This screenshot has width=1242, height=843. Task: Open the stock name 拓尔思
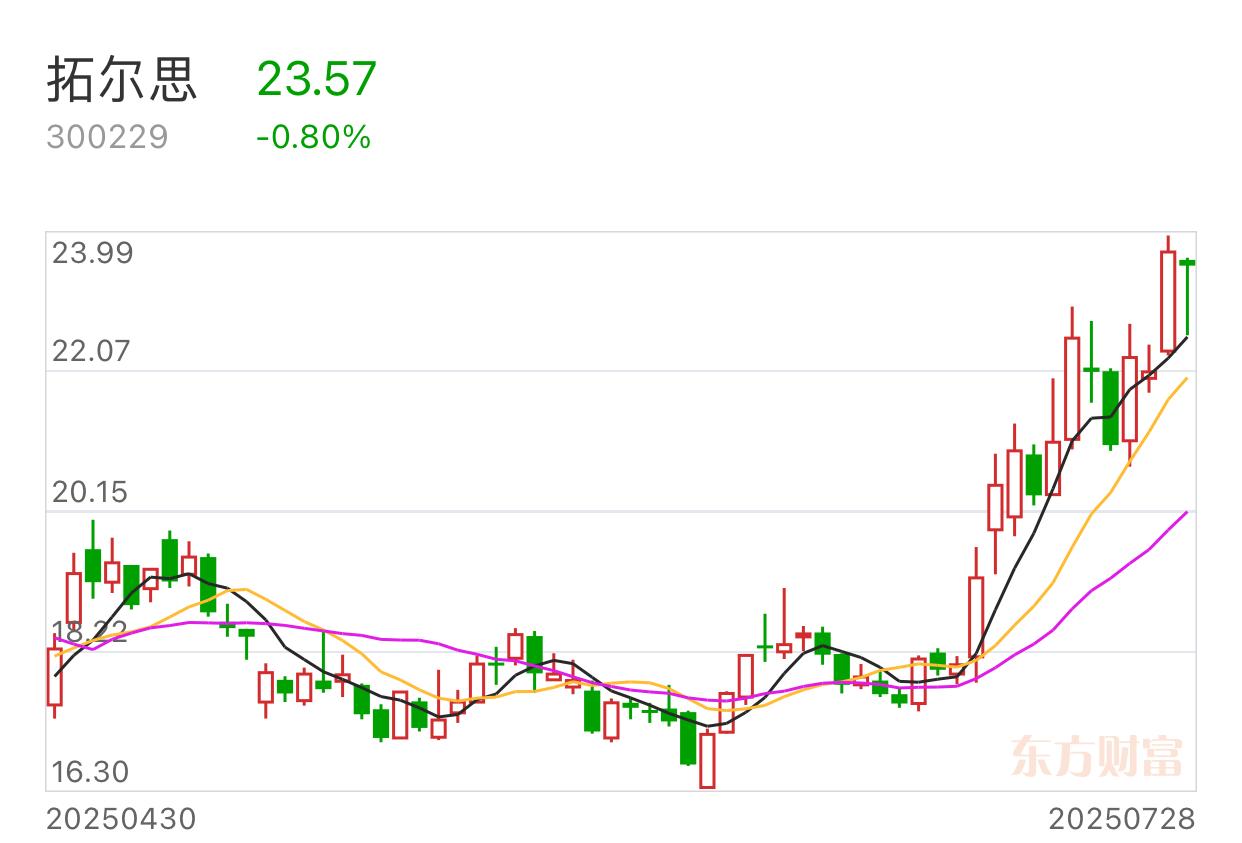pos(122,80)
